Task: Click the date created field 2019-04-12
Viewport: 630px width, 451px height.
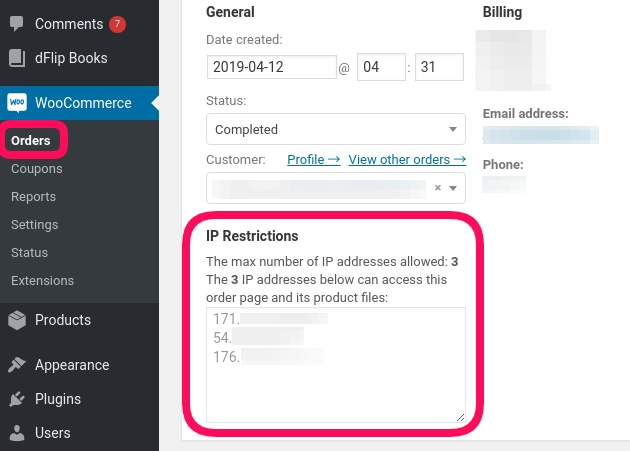Action: 271,67
